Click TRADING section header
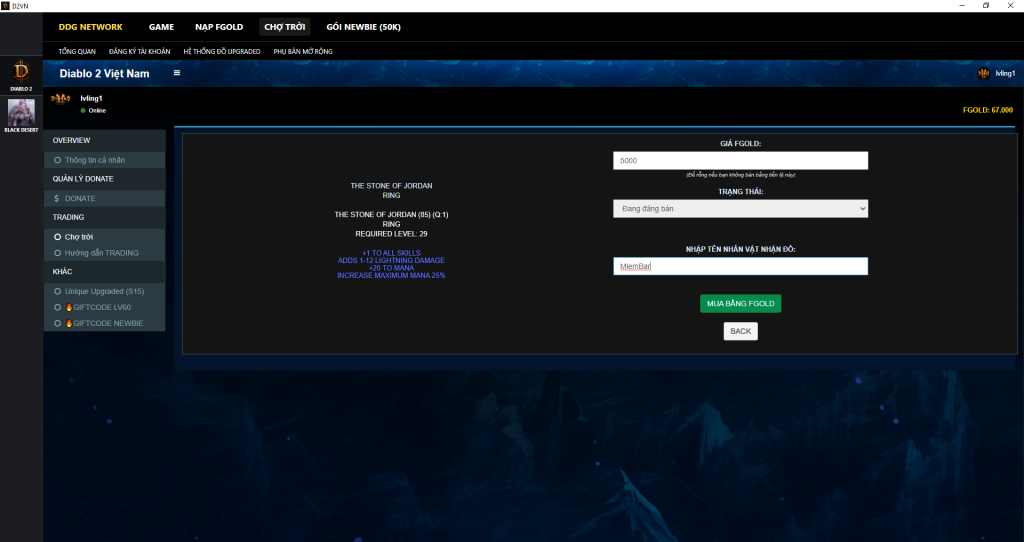This screenshot has width=1024, height=542. click(x=68, y=217)
